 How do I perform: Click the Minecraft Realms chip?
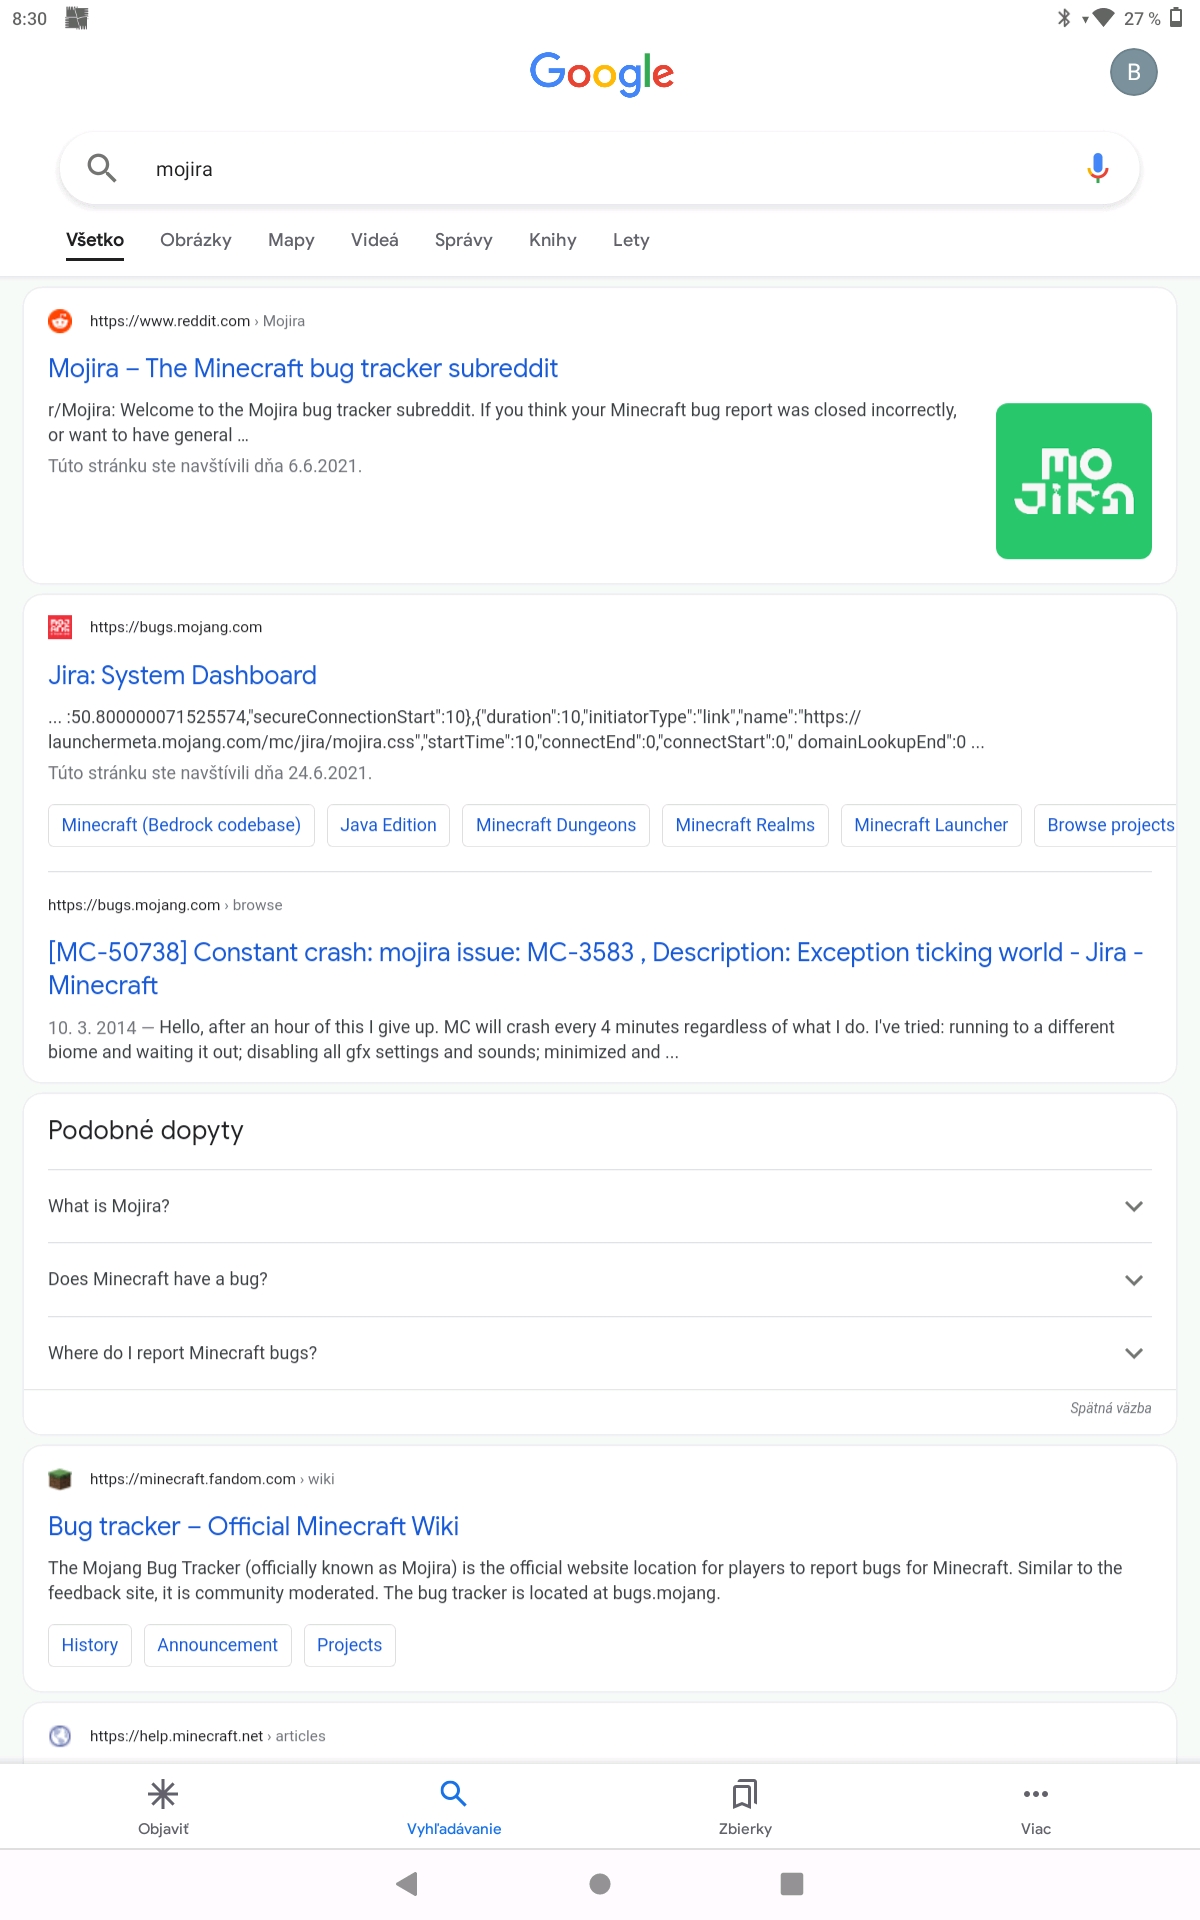click(745, 825)
